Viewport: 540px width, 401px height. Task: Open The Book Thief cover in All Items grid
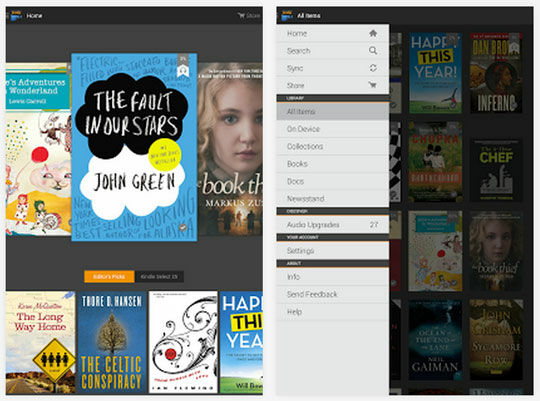click(x=496, y=251)
